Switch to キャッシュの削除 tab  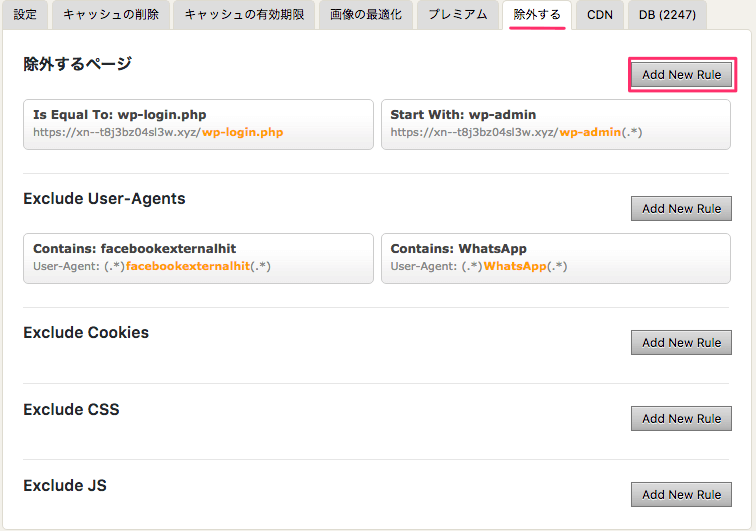click(111, 15)
